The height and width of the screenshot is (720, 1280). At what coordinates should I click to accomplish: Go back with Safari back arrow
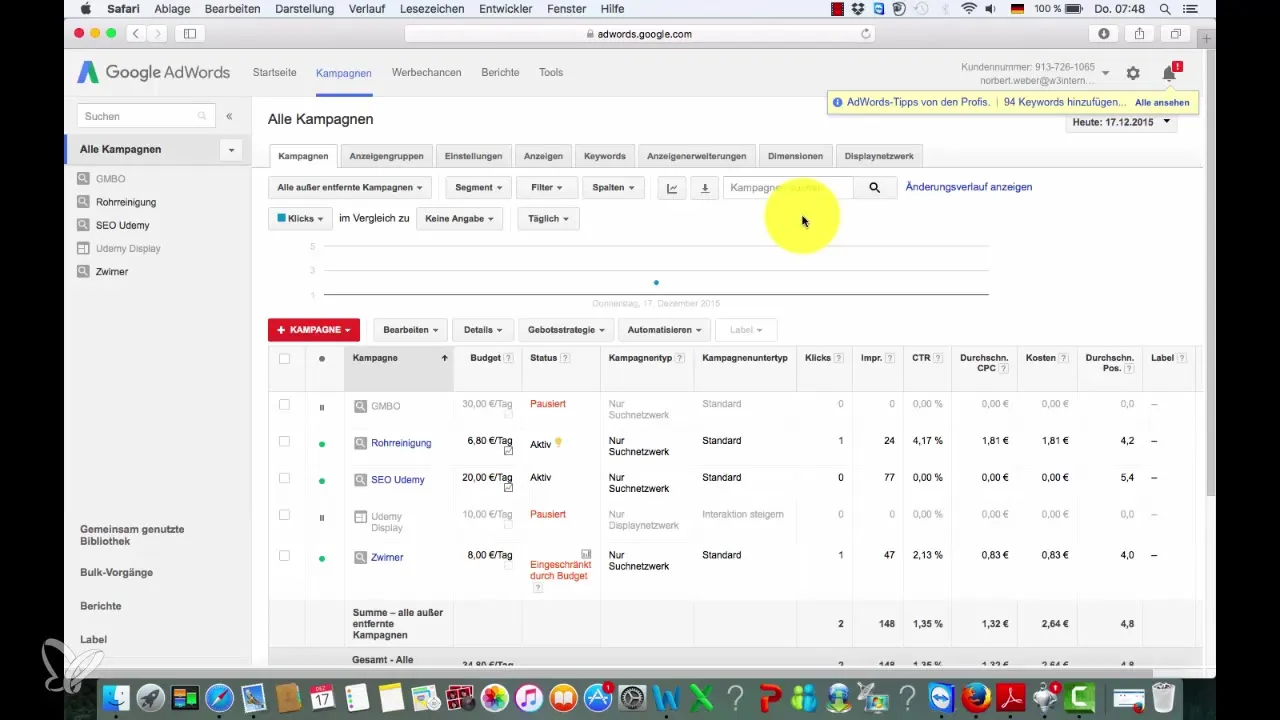pyautogui.click(x=134, y=34)
